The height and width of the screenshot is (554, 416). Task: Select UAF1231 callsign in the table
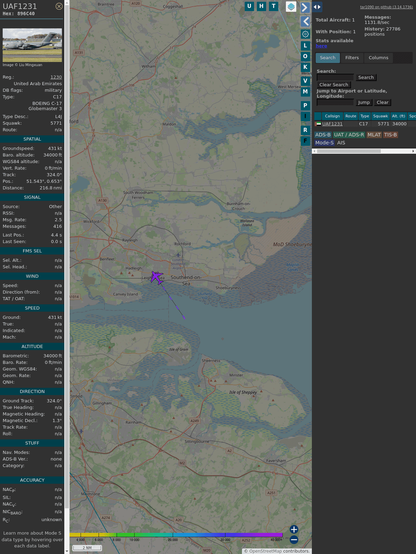click(x=332, y=124)
